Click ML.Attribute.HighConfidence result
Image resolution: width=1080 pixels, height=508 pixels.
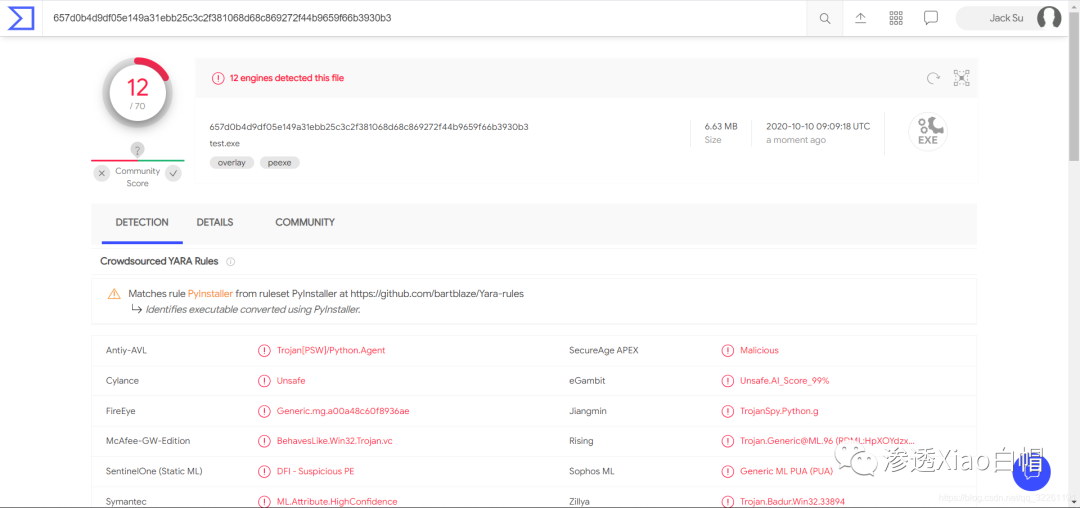pyautogui.click(x=337, y=502)
